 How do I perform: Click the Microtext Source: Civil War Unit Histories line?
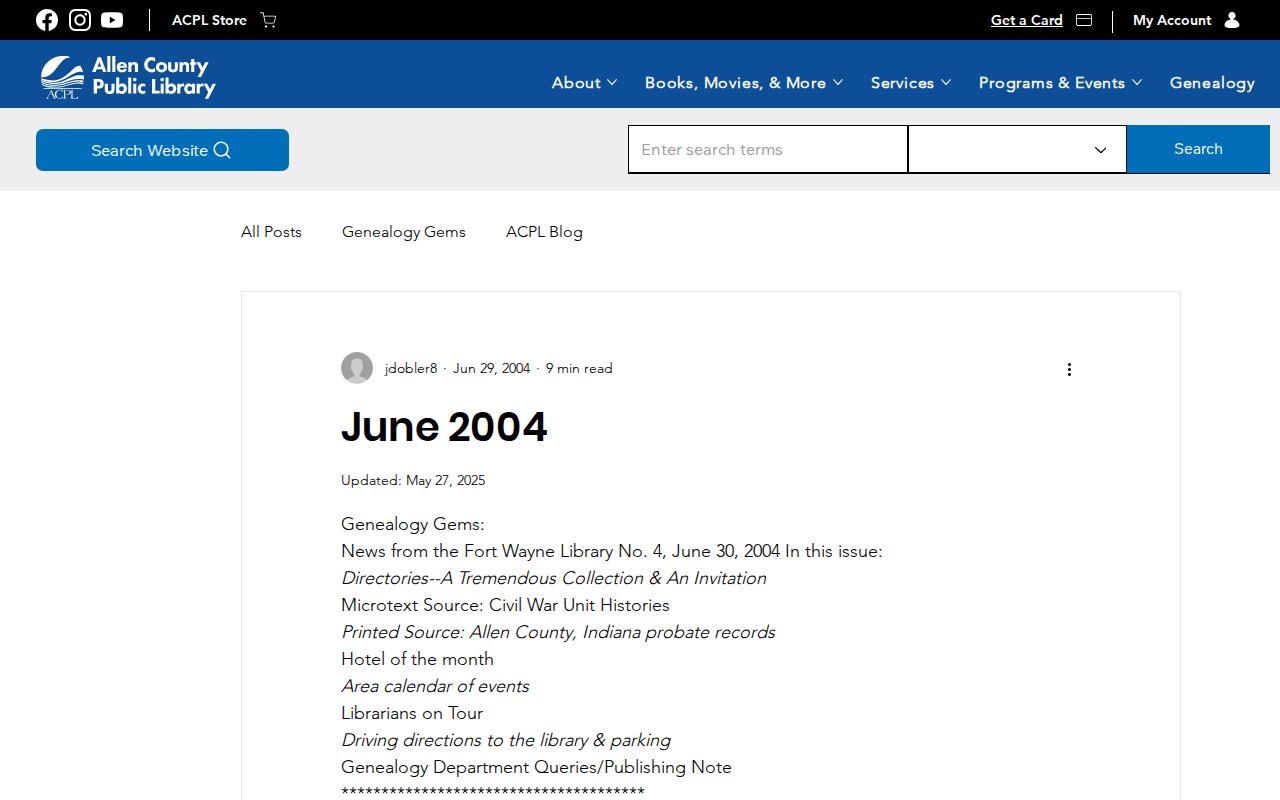tap(505, 605)
